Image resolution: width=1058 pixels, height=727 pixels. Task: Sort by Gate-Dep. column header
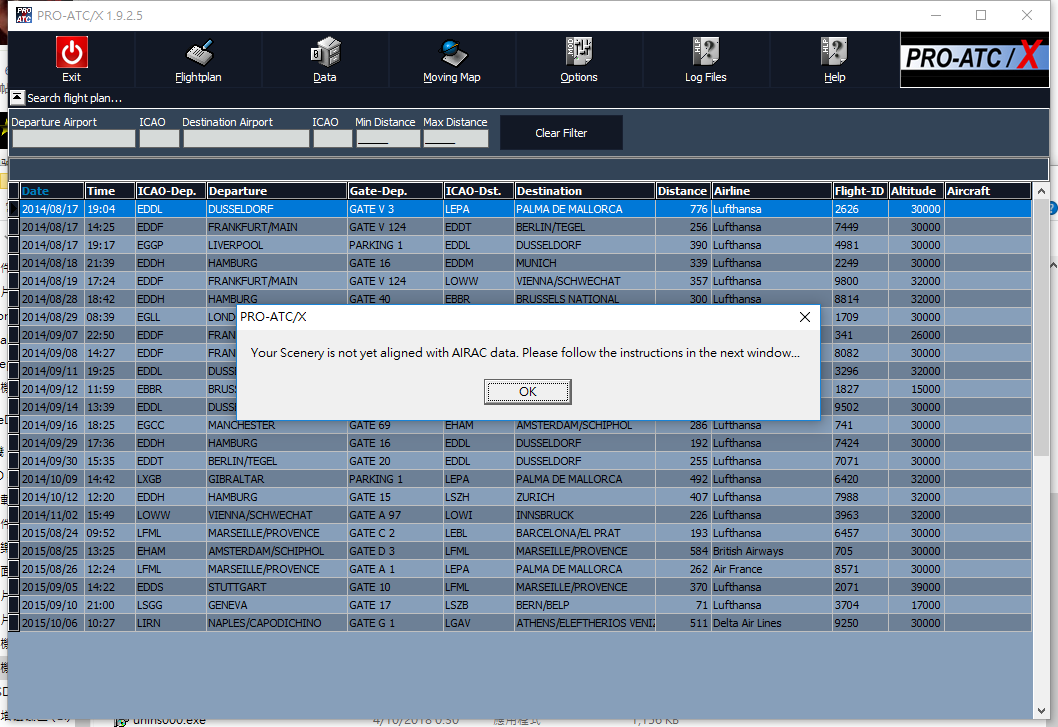[395, 191]
